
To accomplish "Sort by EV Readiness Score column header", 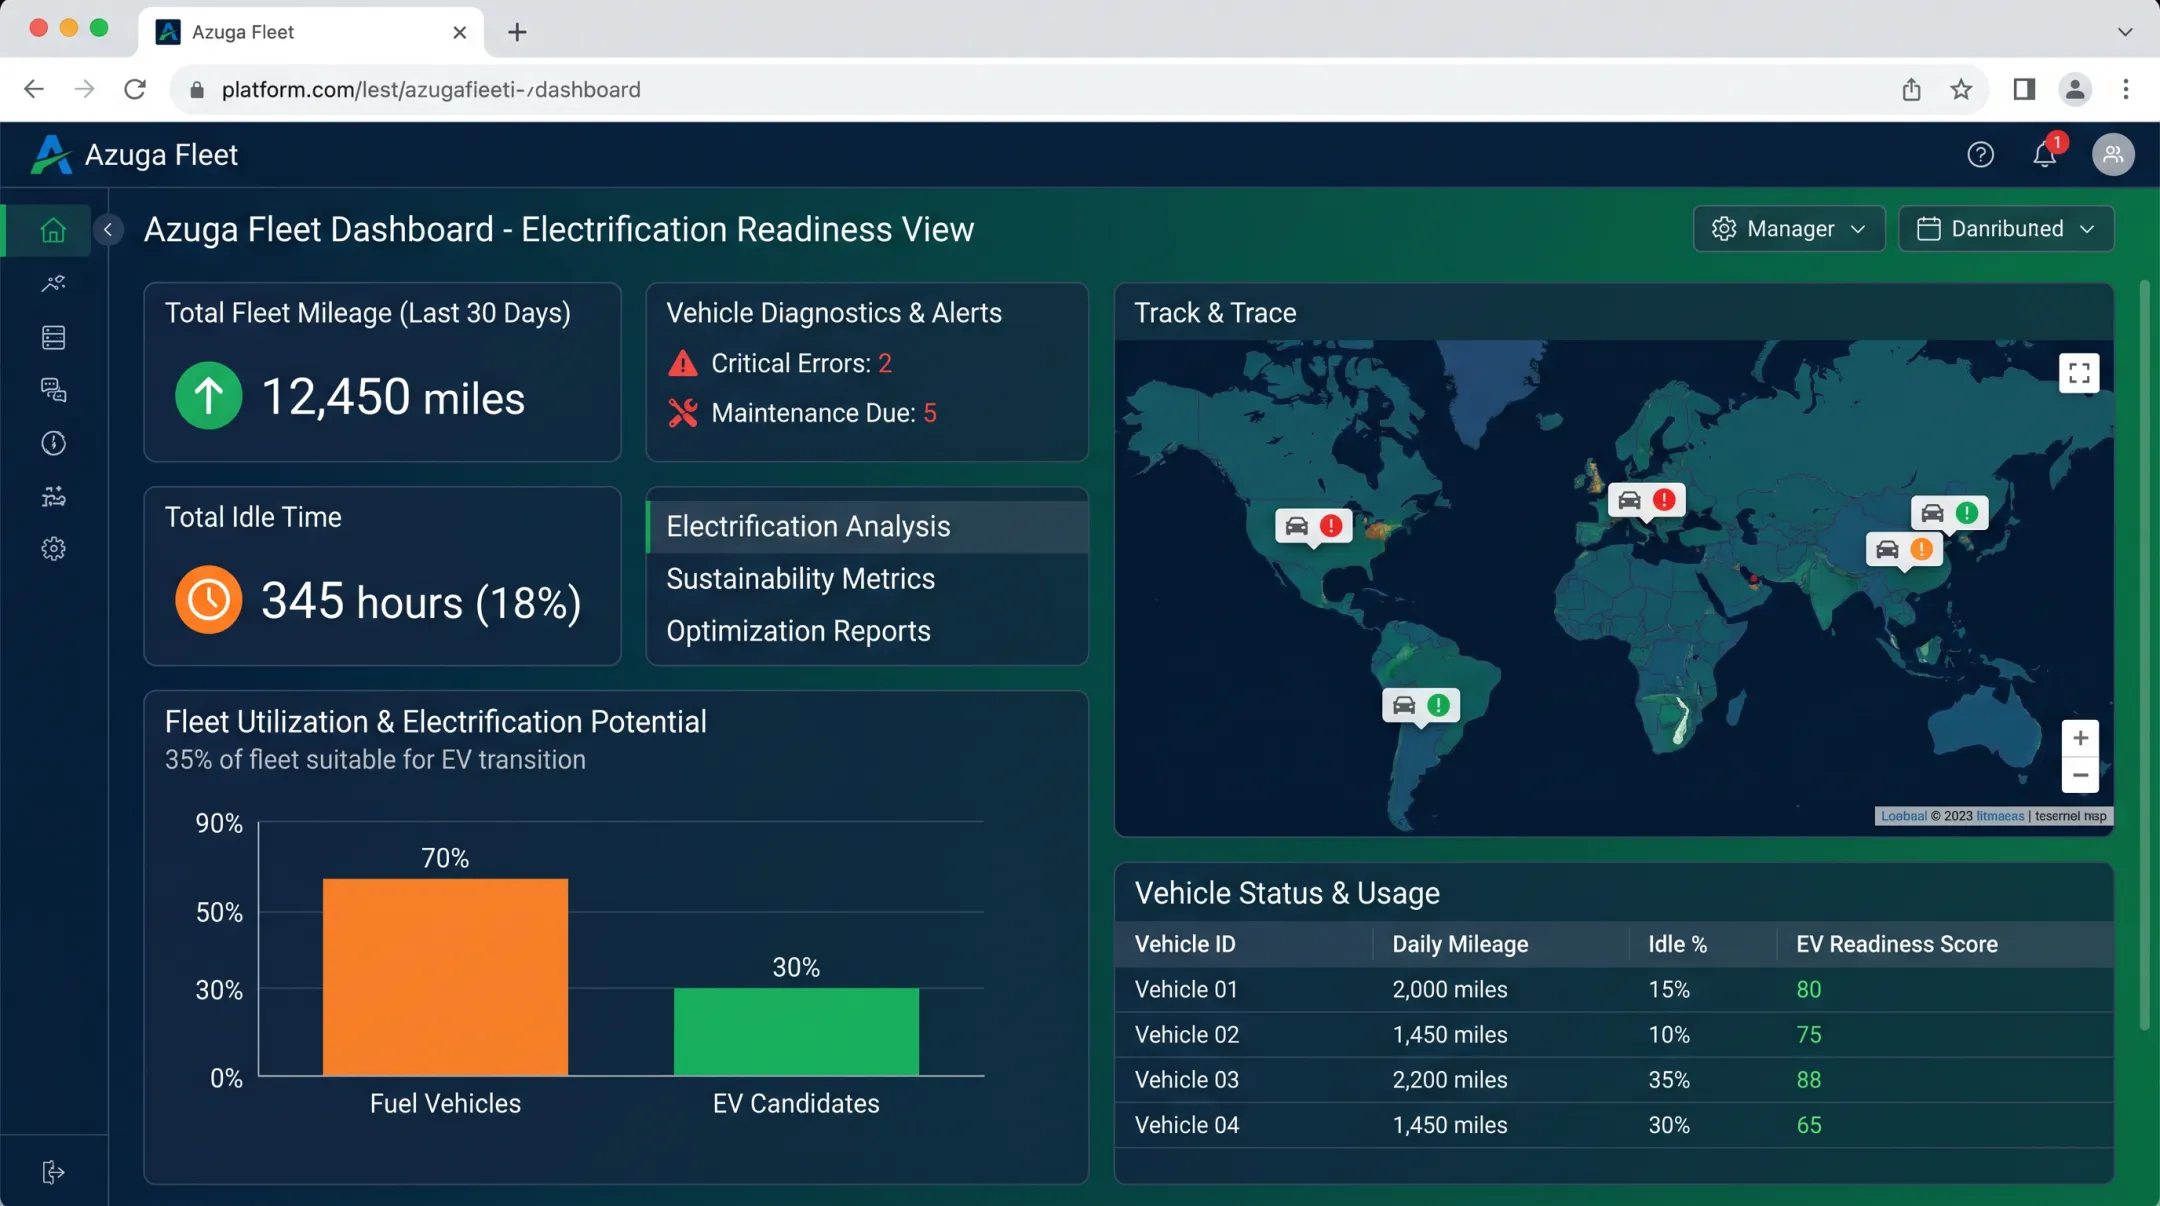I will [x=1896, y=944].
